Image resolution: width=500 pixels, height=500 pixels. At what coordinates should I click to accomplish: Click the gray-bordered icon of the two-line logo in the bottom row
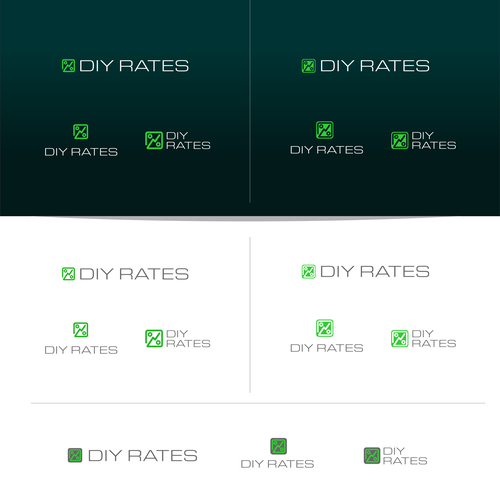click(x=372, y=455)
